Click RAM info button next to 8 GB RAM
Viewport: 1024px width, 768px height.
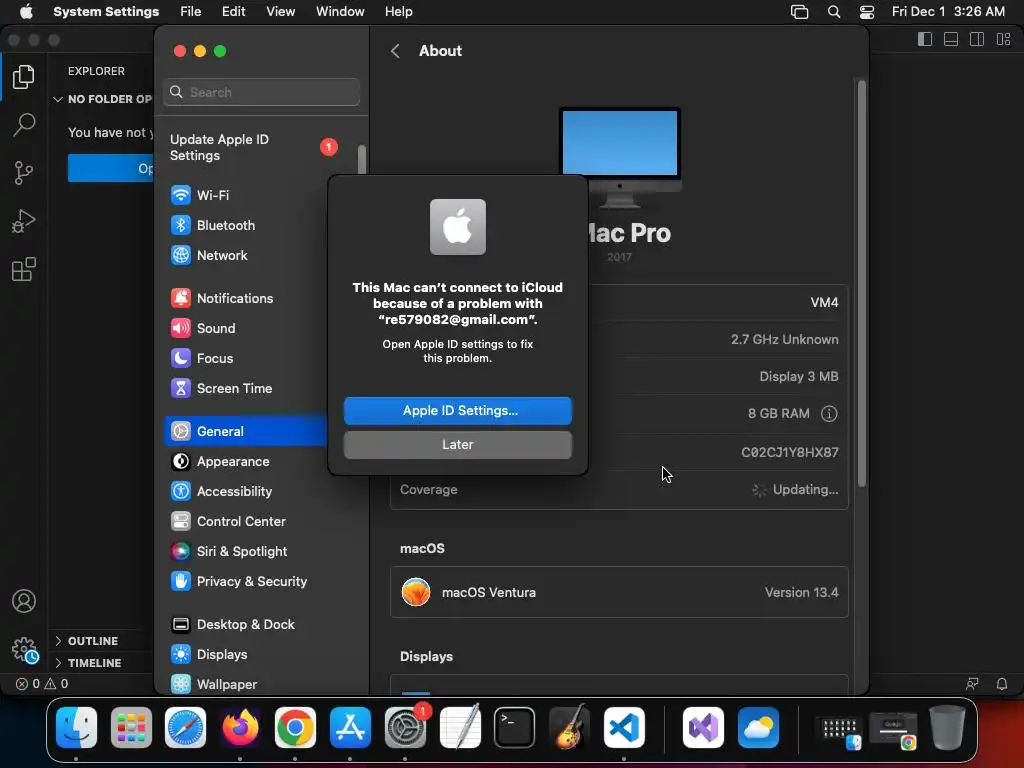point(829,413)
